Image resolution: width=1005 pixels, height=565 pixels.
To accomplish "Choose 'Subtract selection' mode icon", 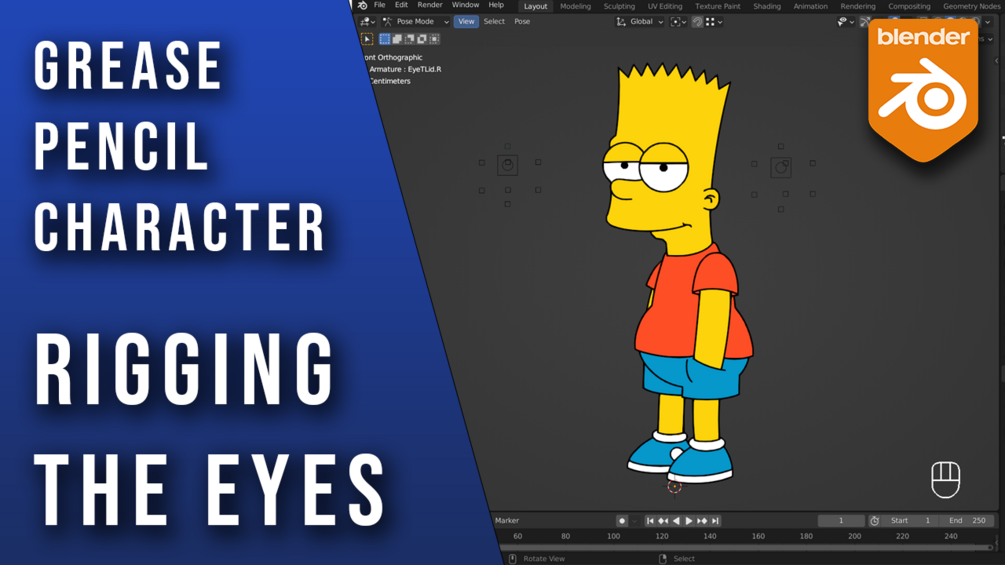I will 409,39.
